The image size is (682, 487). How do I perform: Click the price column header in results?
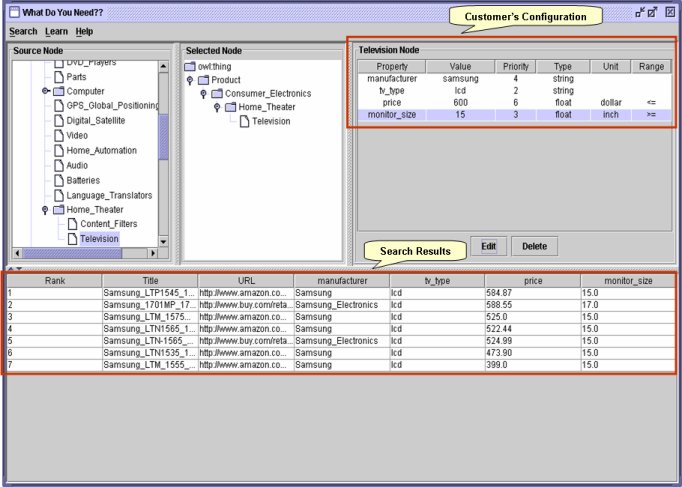[x=532, y=281]
